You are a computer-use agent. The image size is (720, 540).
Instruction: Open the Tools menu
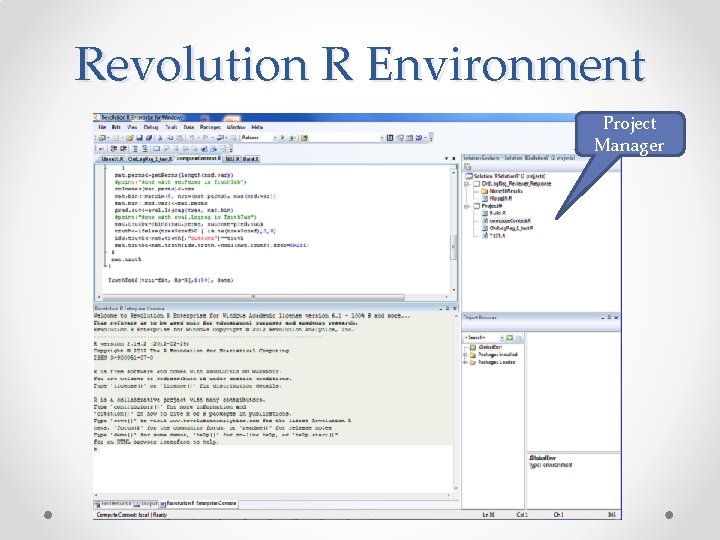tap(171, 127)
